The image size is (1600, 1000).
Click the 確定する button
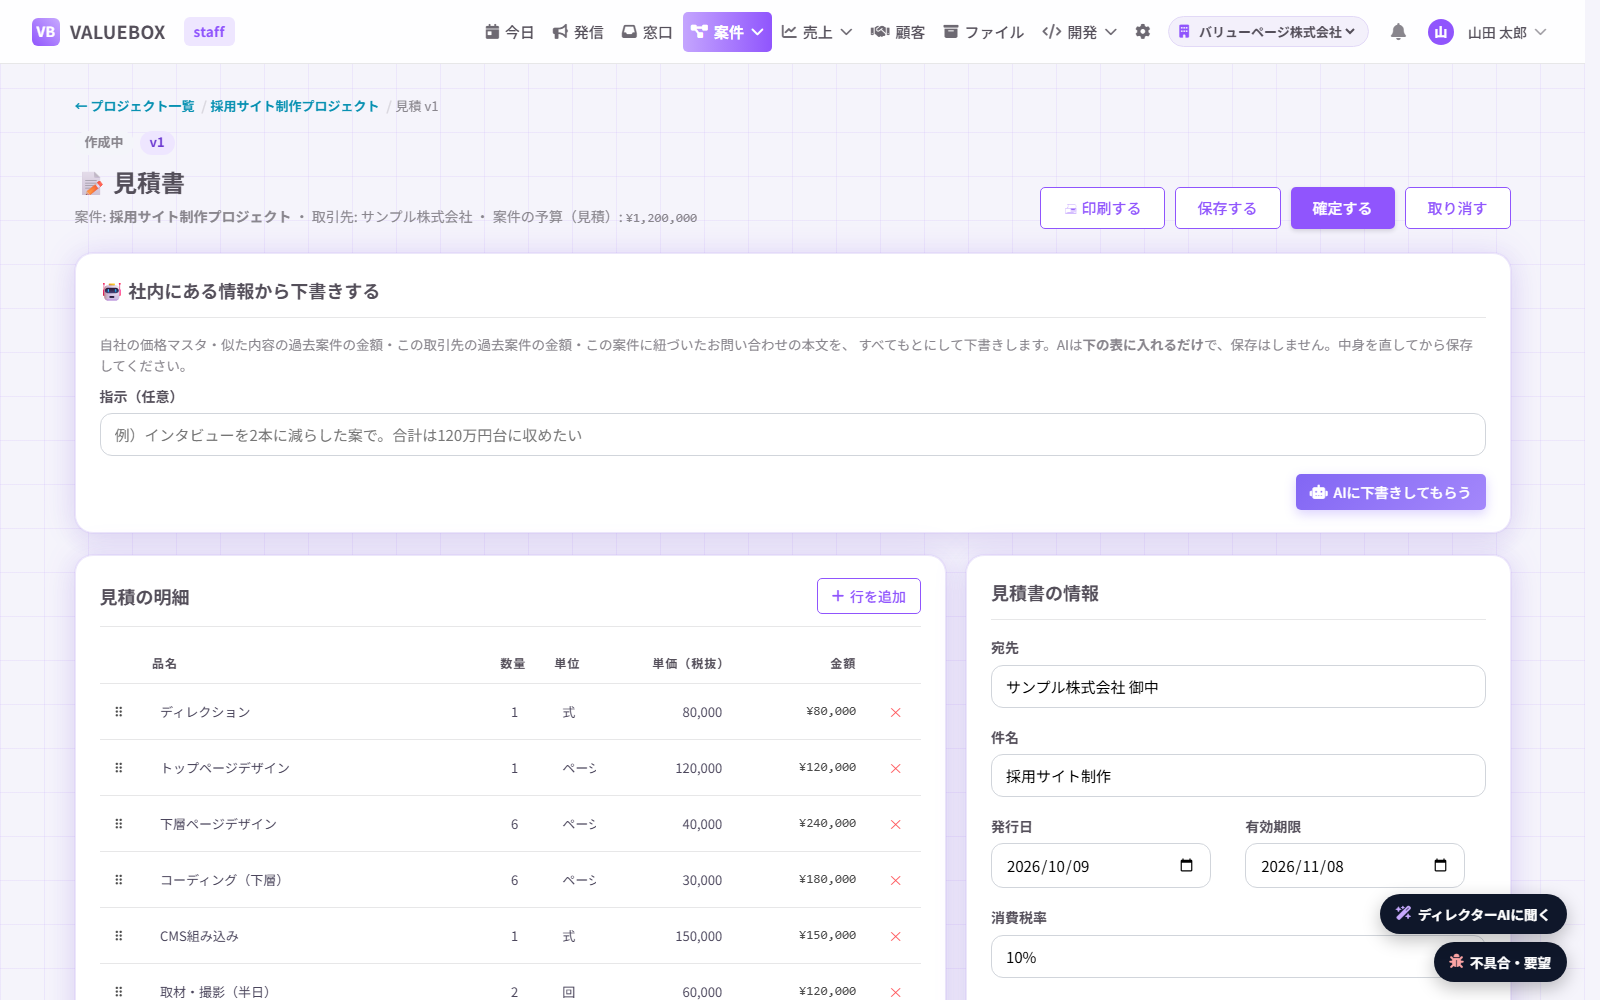tap(1343, 208)
